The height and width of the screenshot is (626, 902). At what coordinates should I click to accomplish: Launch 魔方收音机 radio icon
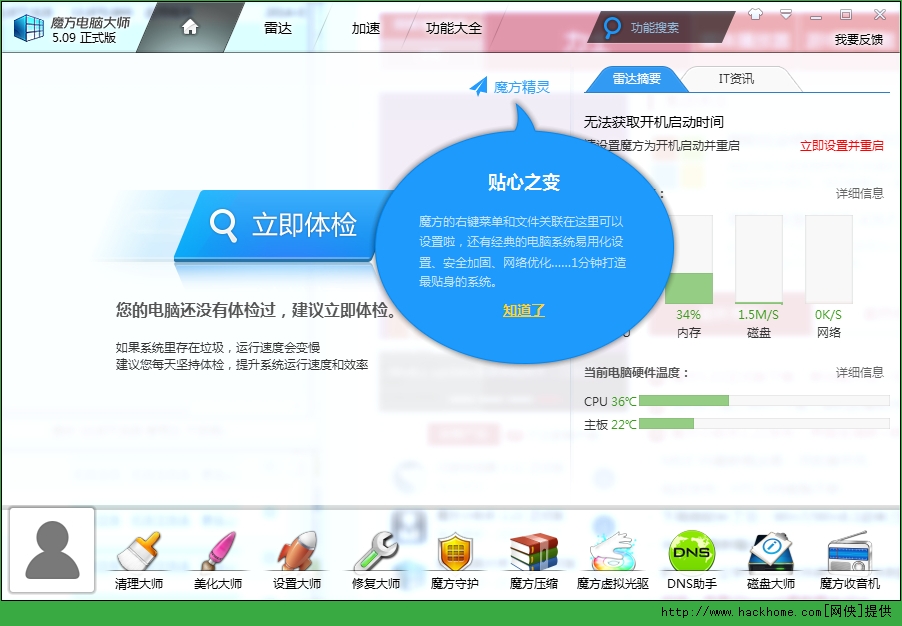pyautogui.click(x=850, y=552)
